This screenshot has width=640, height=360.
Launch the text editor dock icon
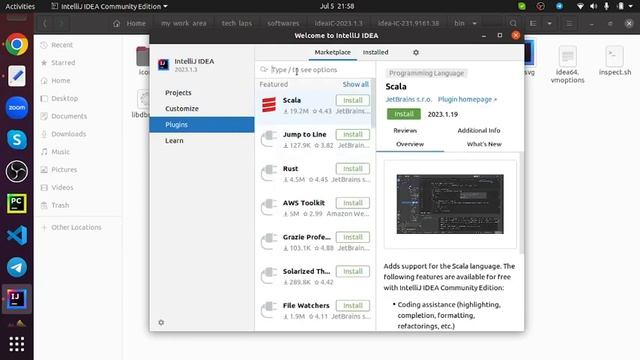click(17, 76)
